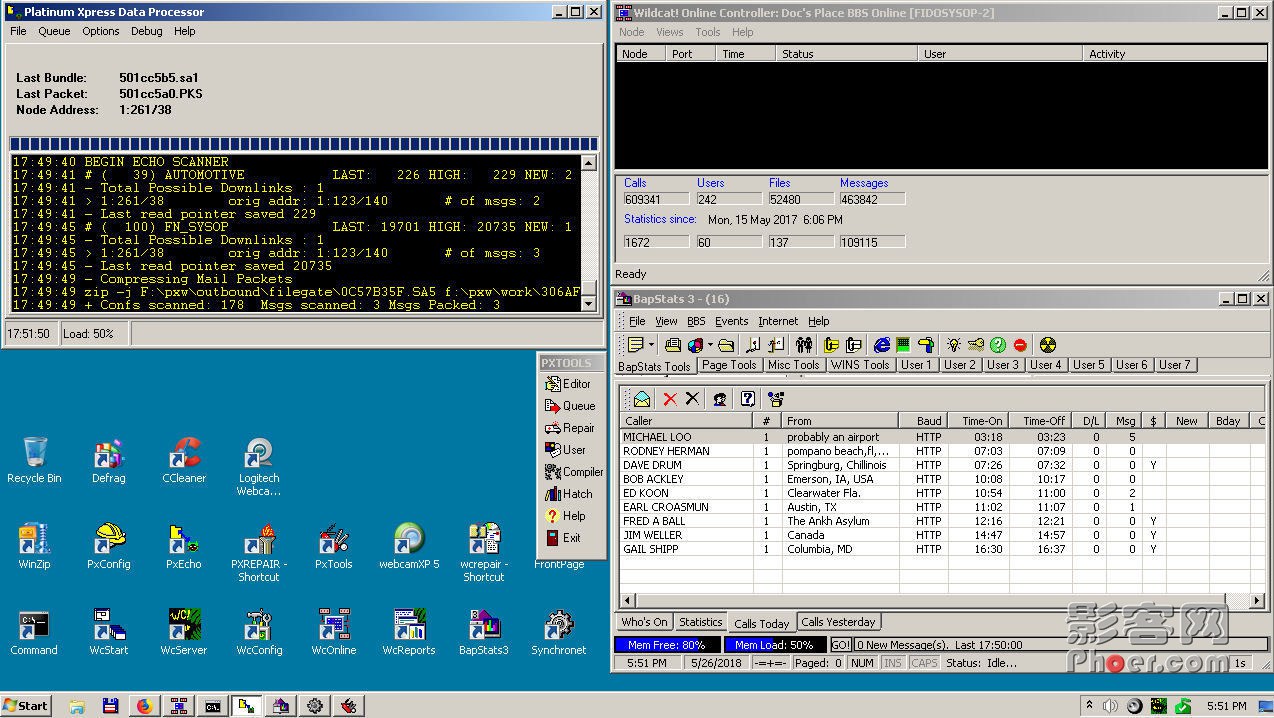The width and height of the screenshot is (1274, 718).
Task: Click the green help question mark in BapStats toolbar
Action: click(x=998, y=345)
